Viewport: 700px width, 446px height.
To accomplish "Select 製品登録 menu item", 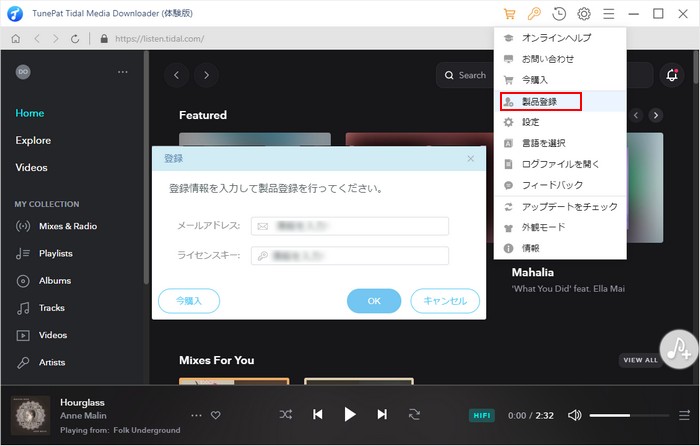I will [560, 101].
